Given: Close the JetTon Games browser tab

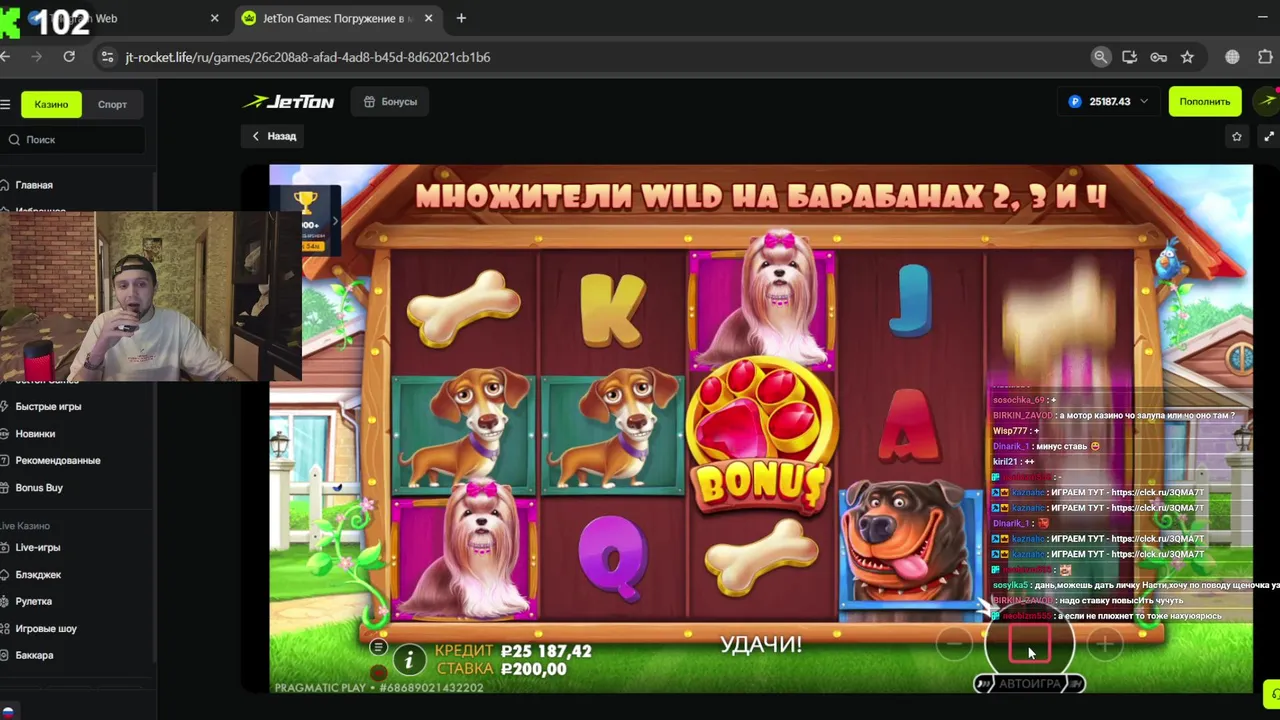Looking at the screenshot, I should (429, 18).
